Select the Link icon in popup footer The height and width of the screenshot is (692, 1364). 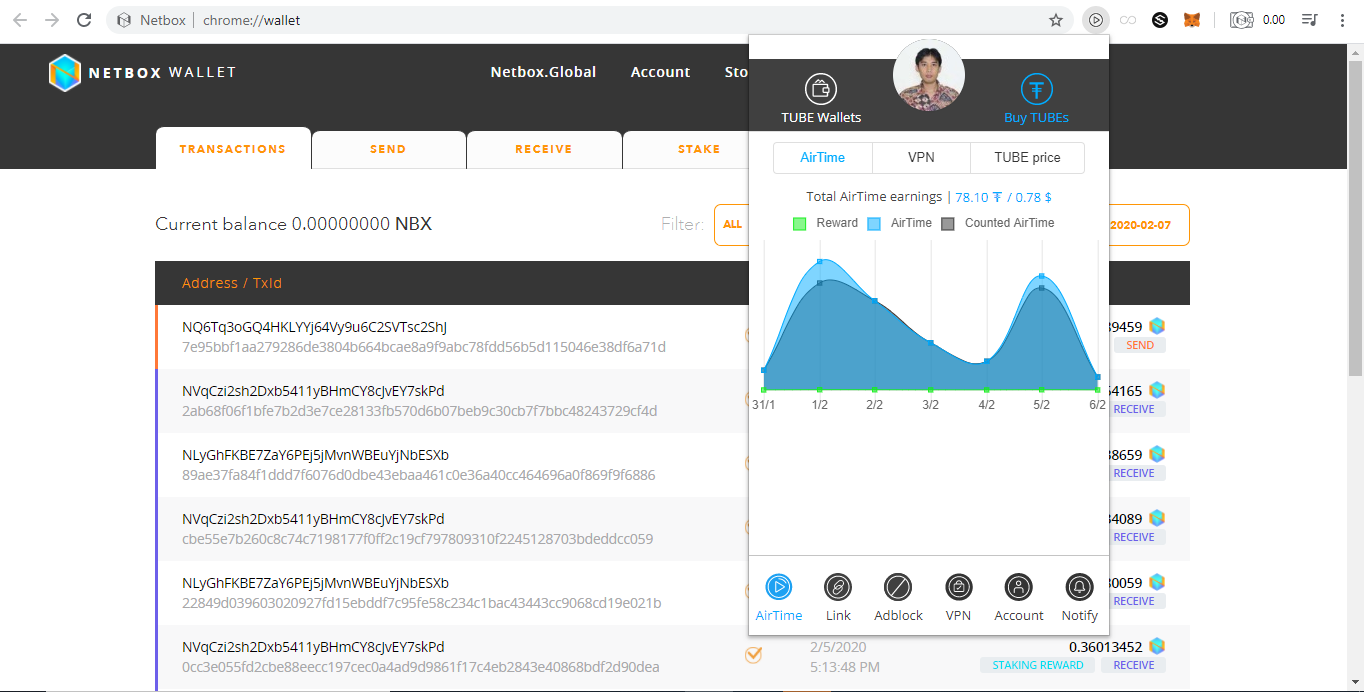pyautogui.click(x=838, y=587)
